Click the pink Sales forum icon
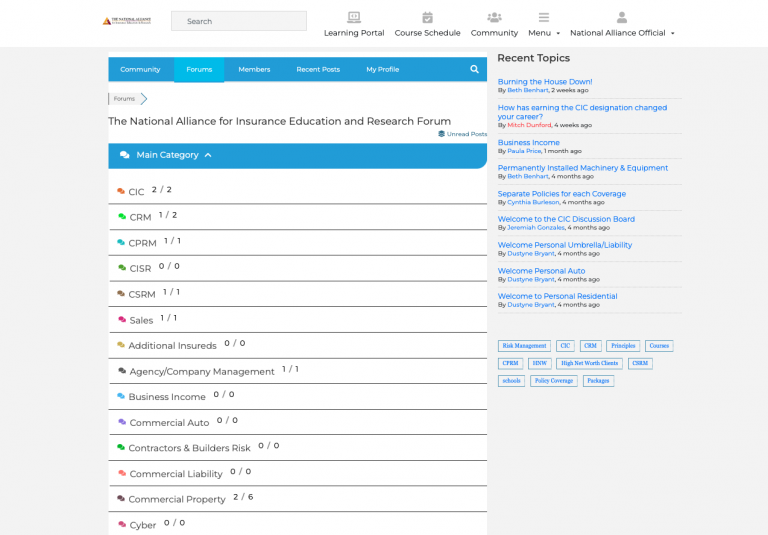The height and width of the screenshot is (535, 768). [122, 319]
